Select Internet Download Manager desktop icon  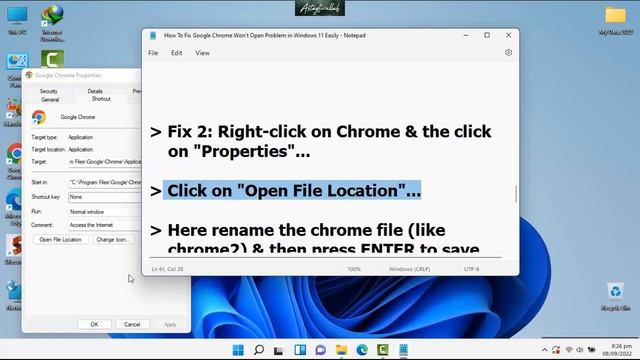click(x=52, y=23)
